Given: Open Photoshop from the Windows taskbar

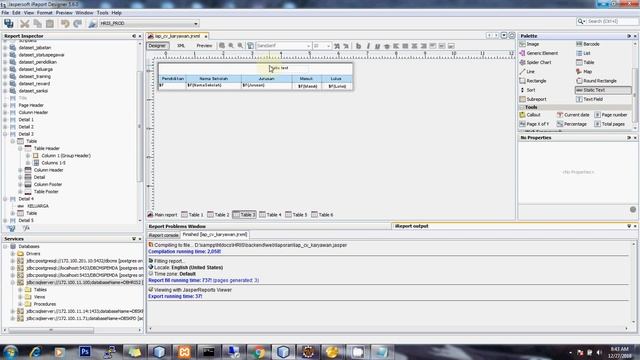Looking at the screenshot, I should tap(85, 351).
